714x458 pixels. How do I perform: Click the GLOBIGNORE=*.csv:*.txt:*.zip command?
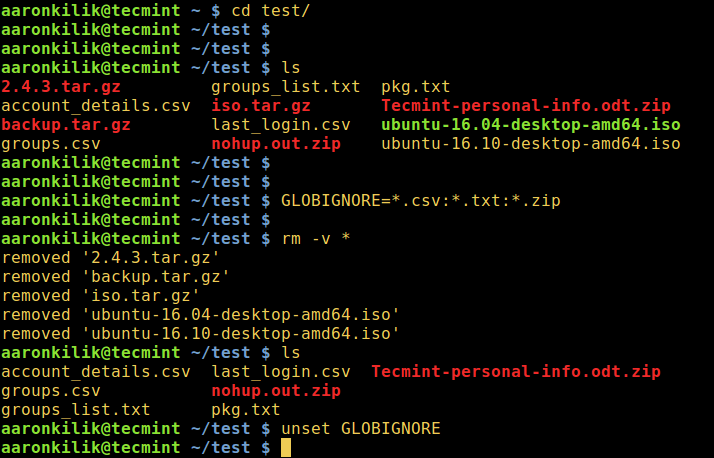[421, 200]
